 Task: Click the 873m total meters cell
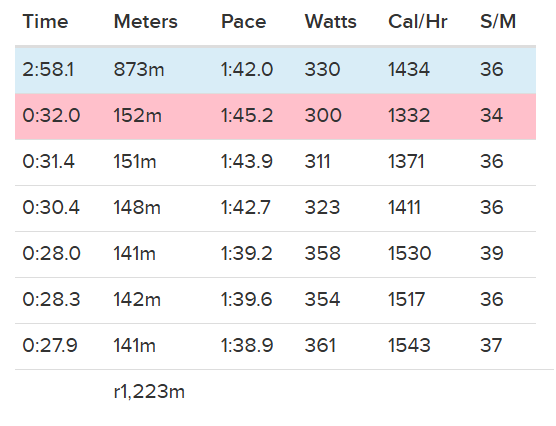tap(139, 69)
